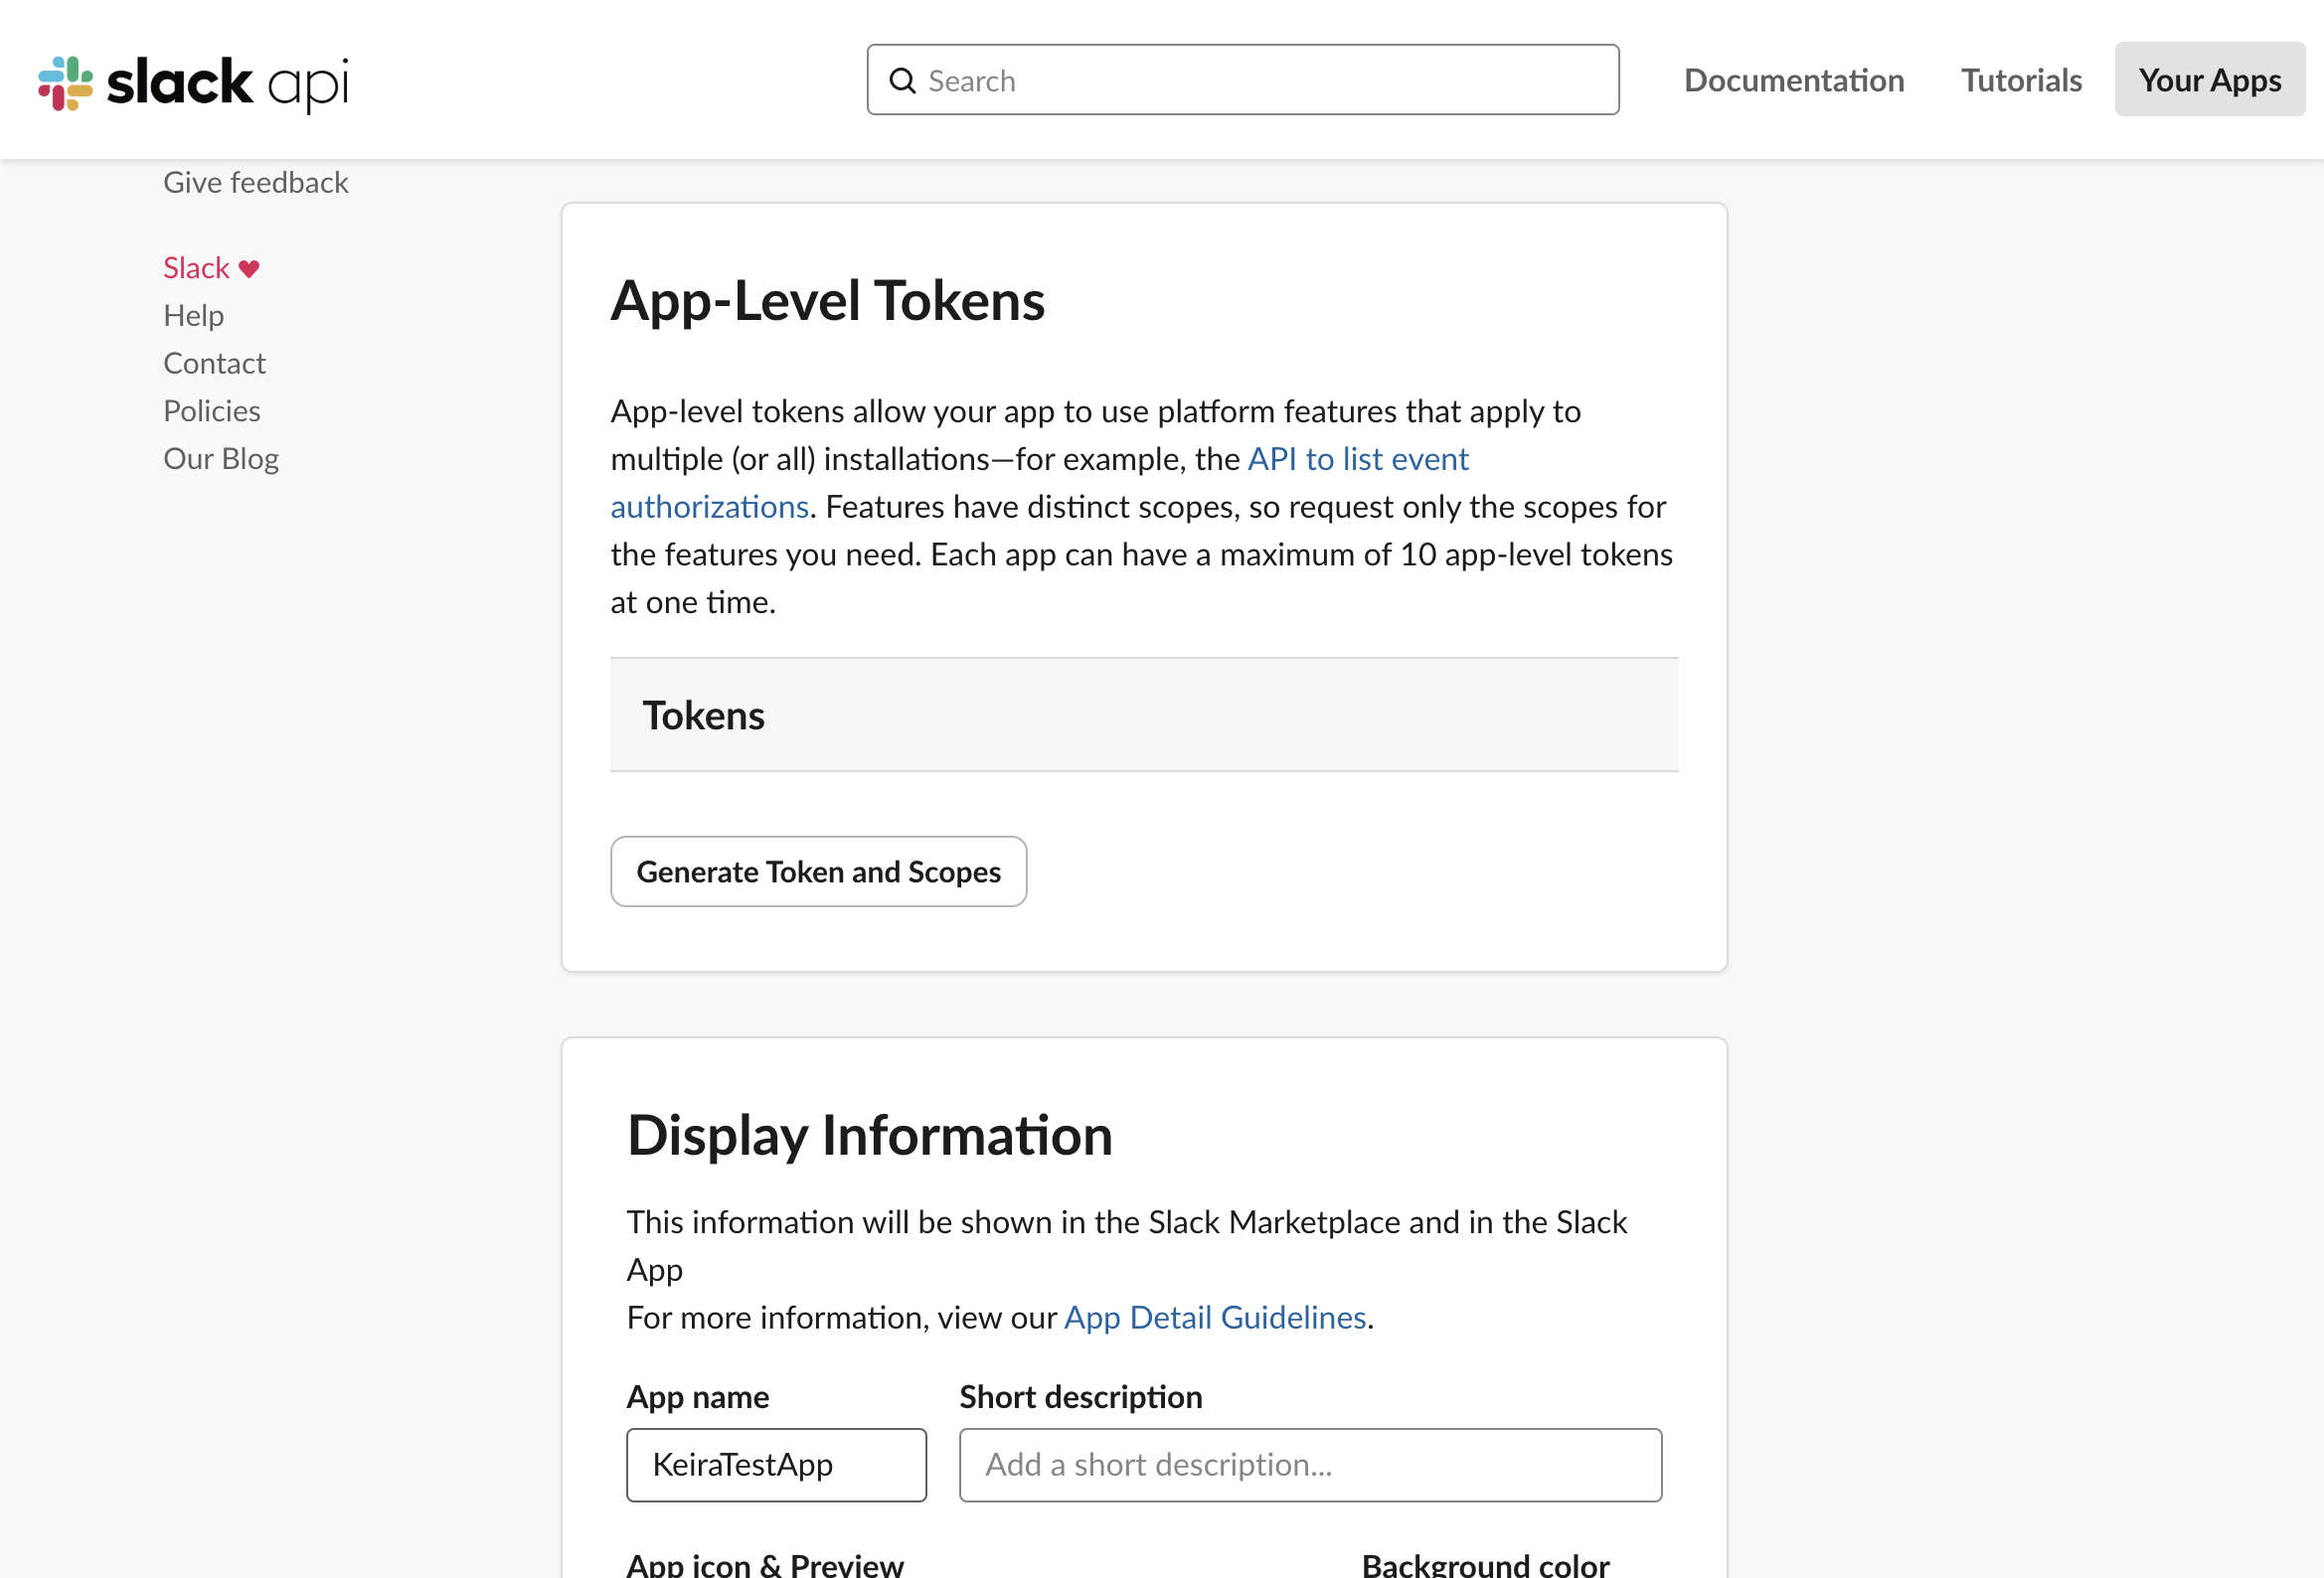Open App Detail Guidelines link
Viewport: 2324px width, 1578px height.
1214,1318
